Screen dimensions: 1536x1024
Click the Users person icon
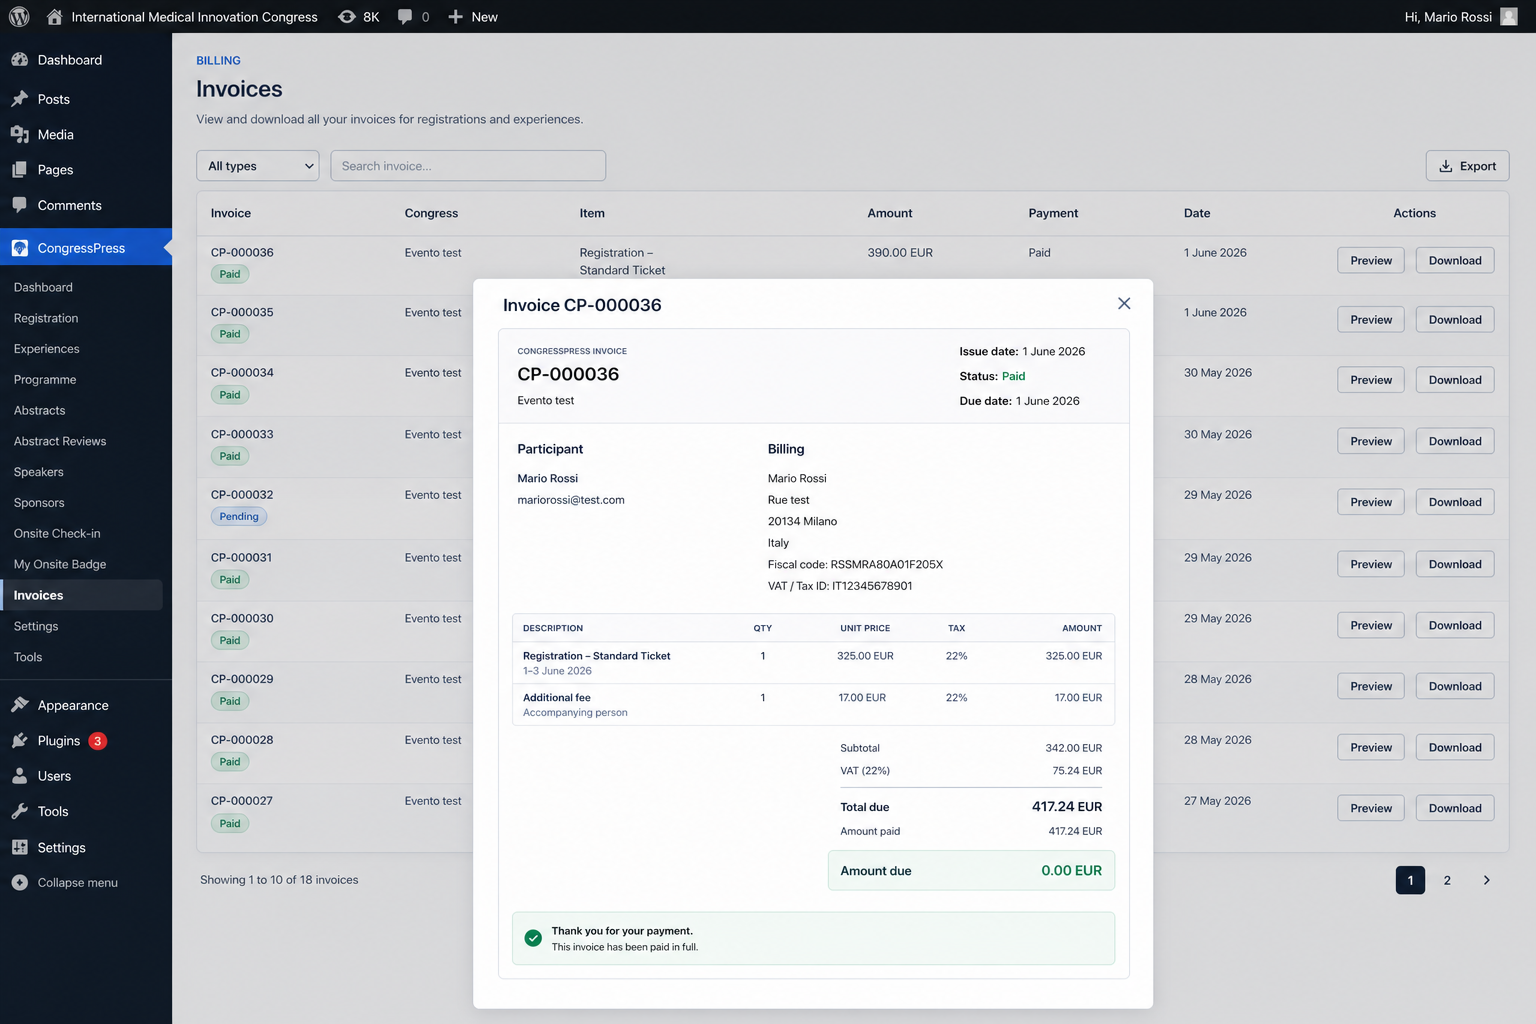tap(20, 776)
